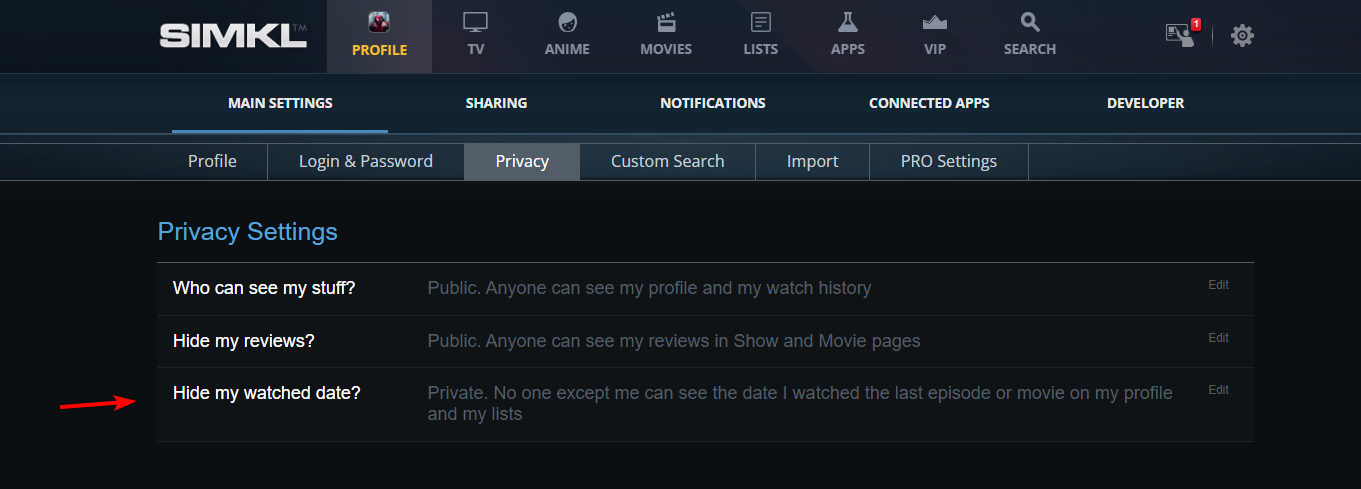This screenshot has width=1361, height=489.
Task: Open the Movies clapperboard icon
Action: pyautogui.click(x=666, y=22)
